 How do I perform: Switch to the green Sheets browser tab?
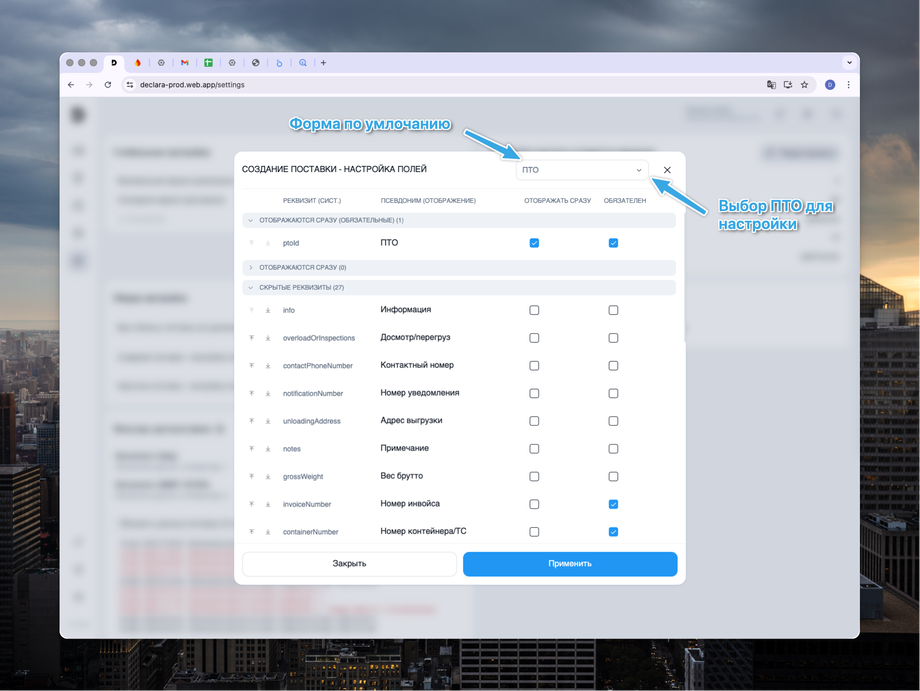tap(208, 63)
